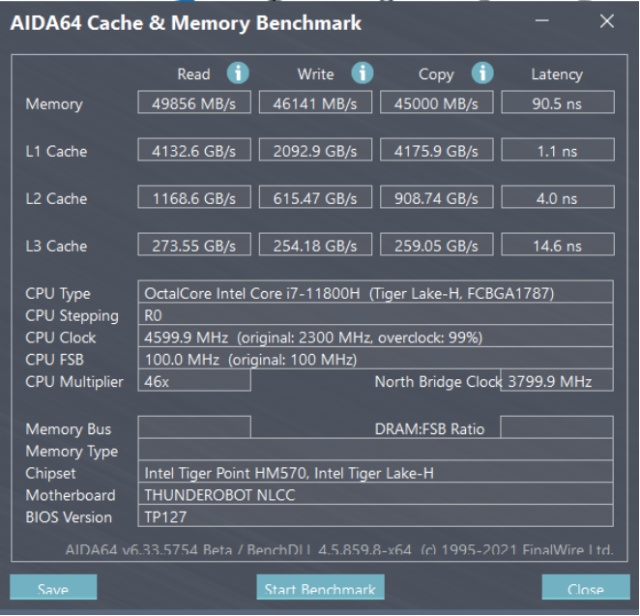This screenshot has height=616, width=640.
Task: Click the Memory Write value 46141 MB/s
Action: coord(315,103)
